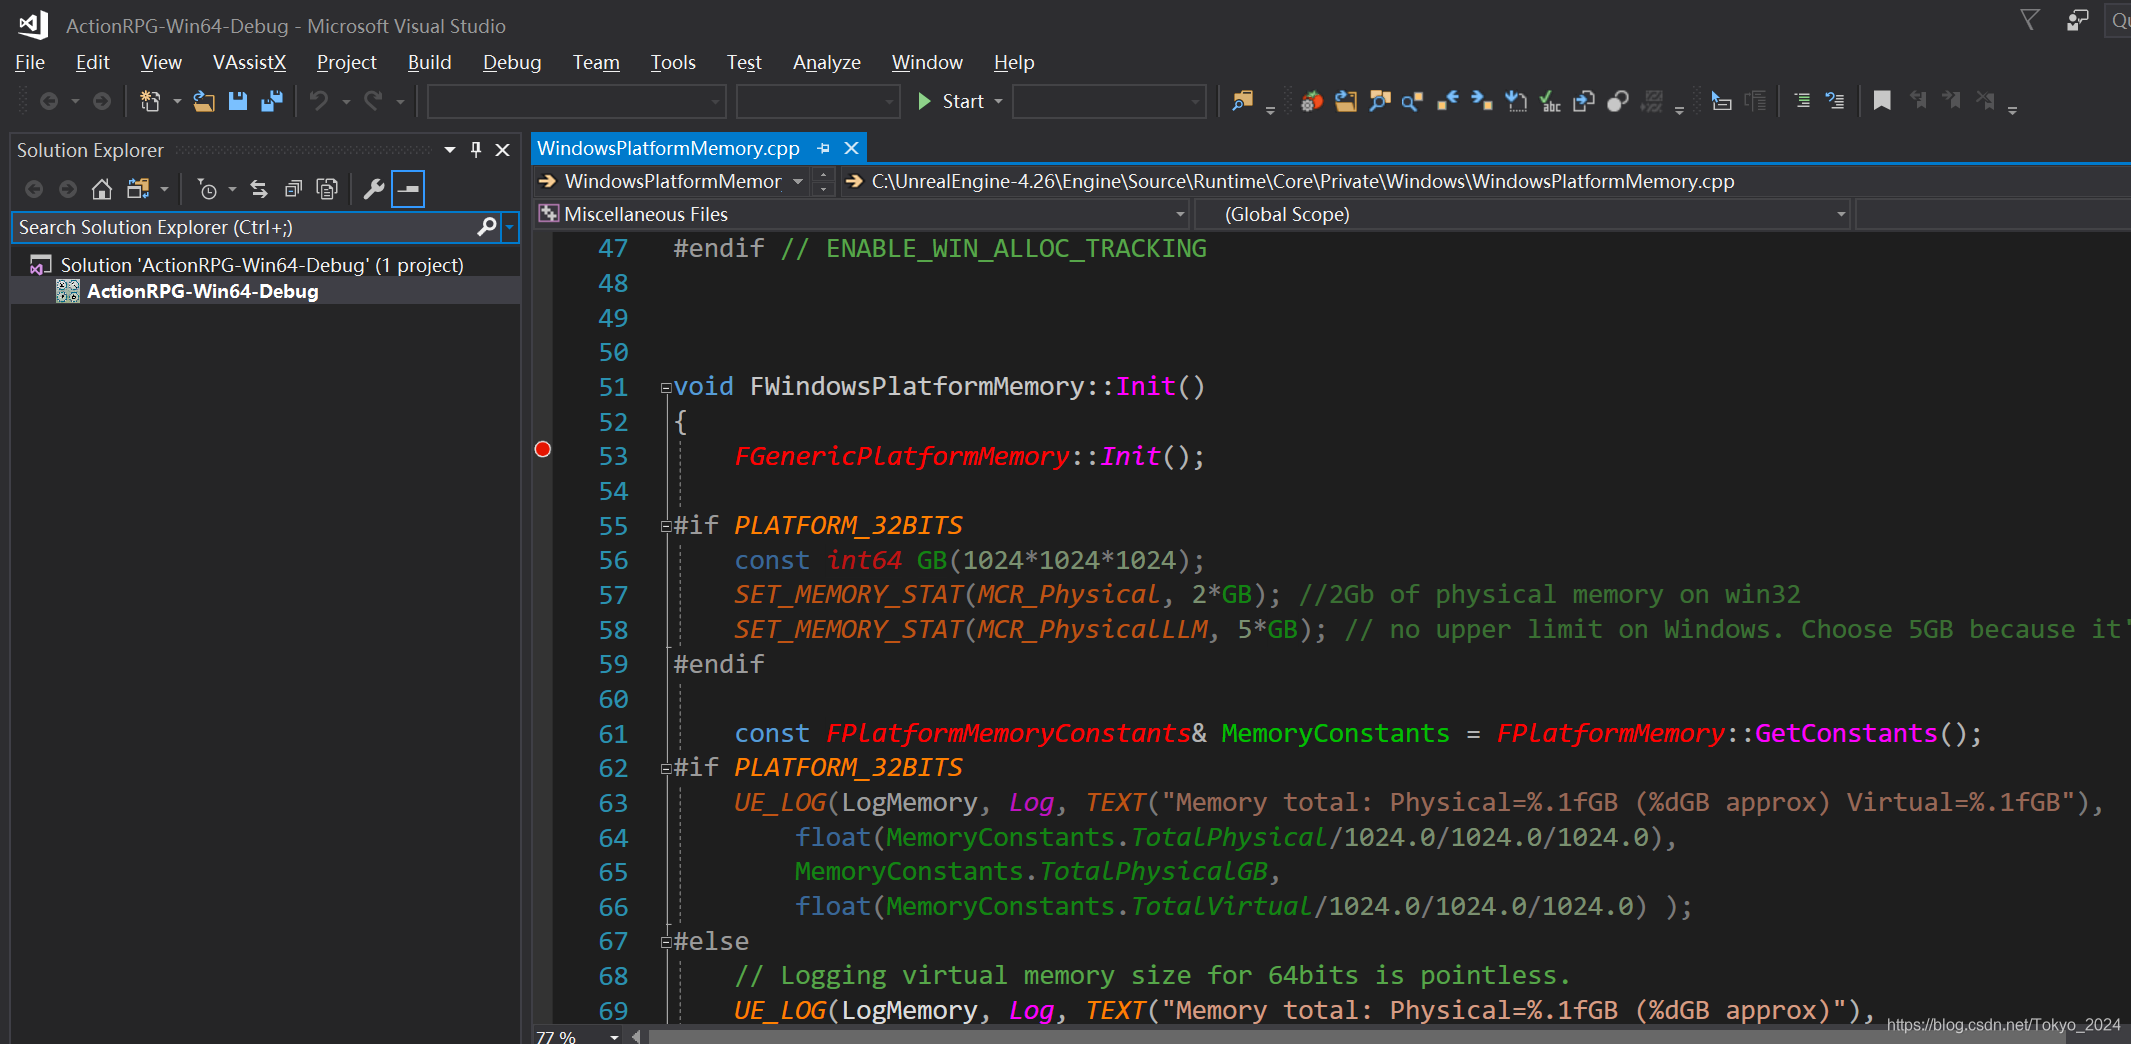Click the search magnifier in Solution Explorer
Image resolution: width=2131 pixels, height=1044 pixels.
pos(487,227)
